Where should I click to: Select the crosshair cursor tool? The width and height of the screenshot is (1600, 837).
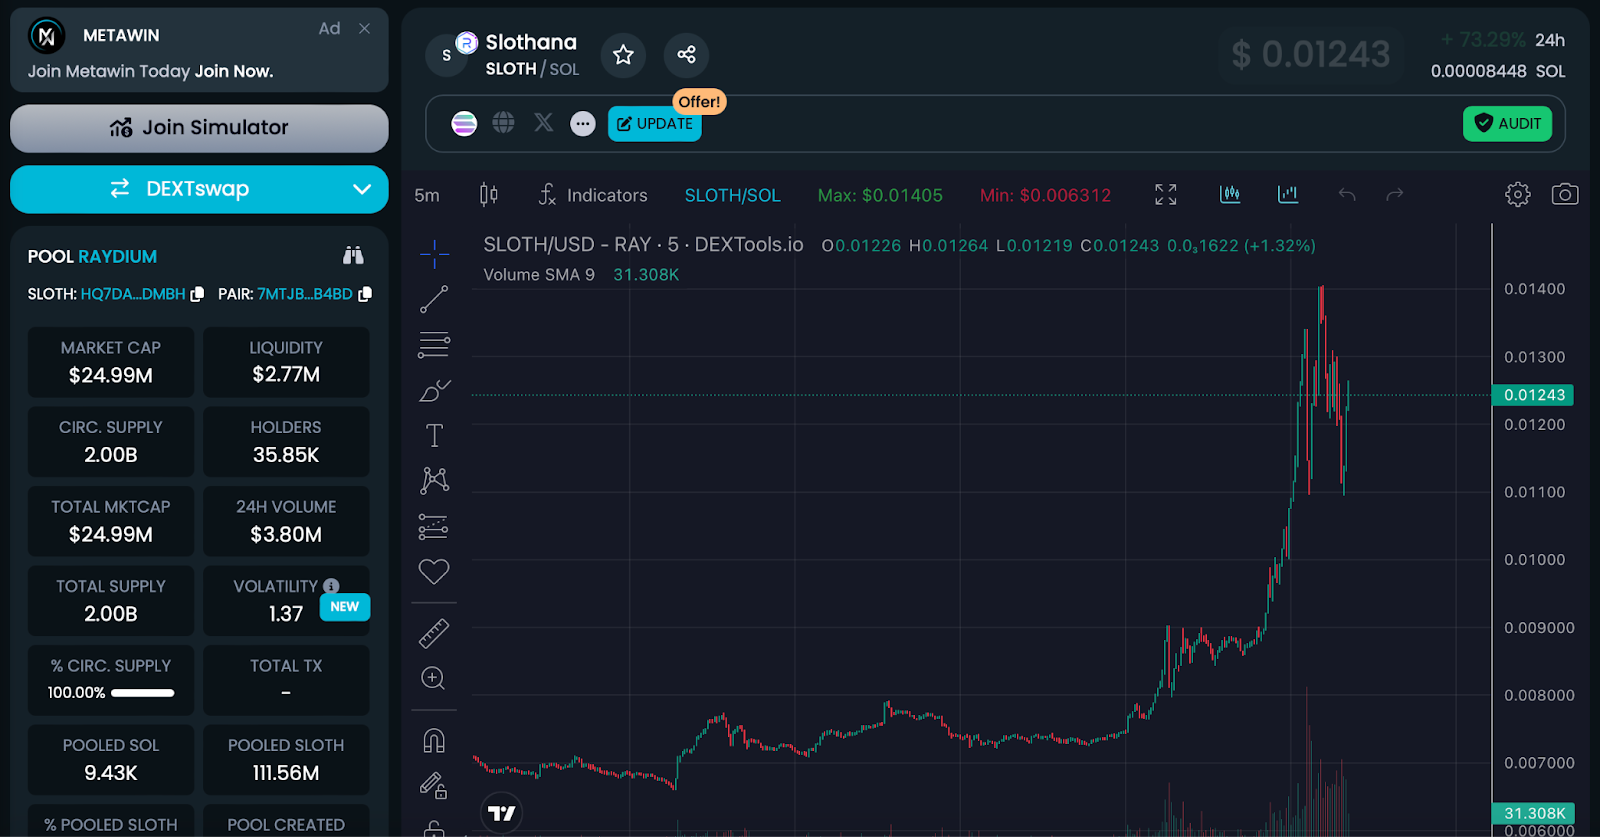434,254
